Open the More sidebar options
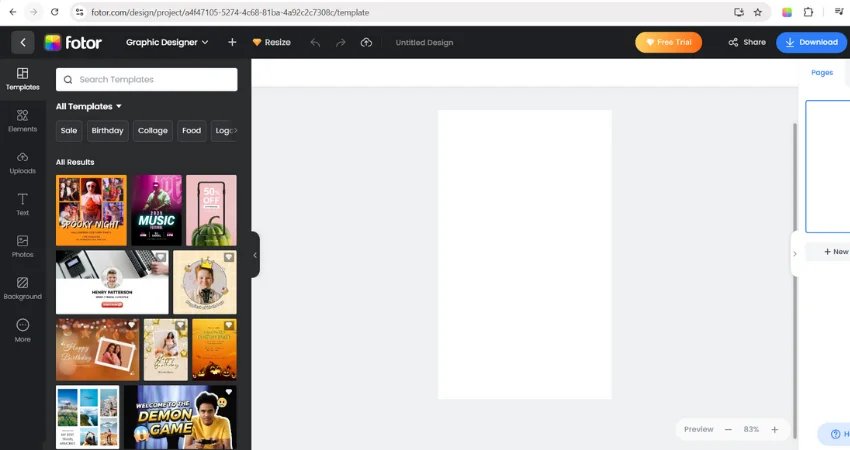This screenshot has width=850, height=450. pyautogui.click(x=22, y=331)
